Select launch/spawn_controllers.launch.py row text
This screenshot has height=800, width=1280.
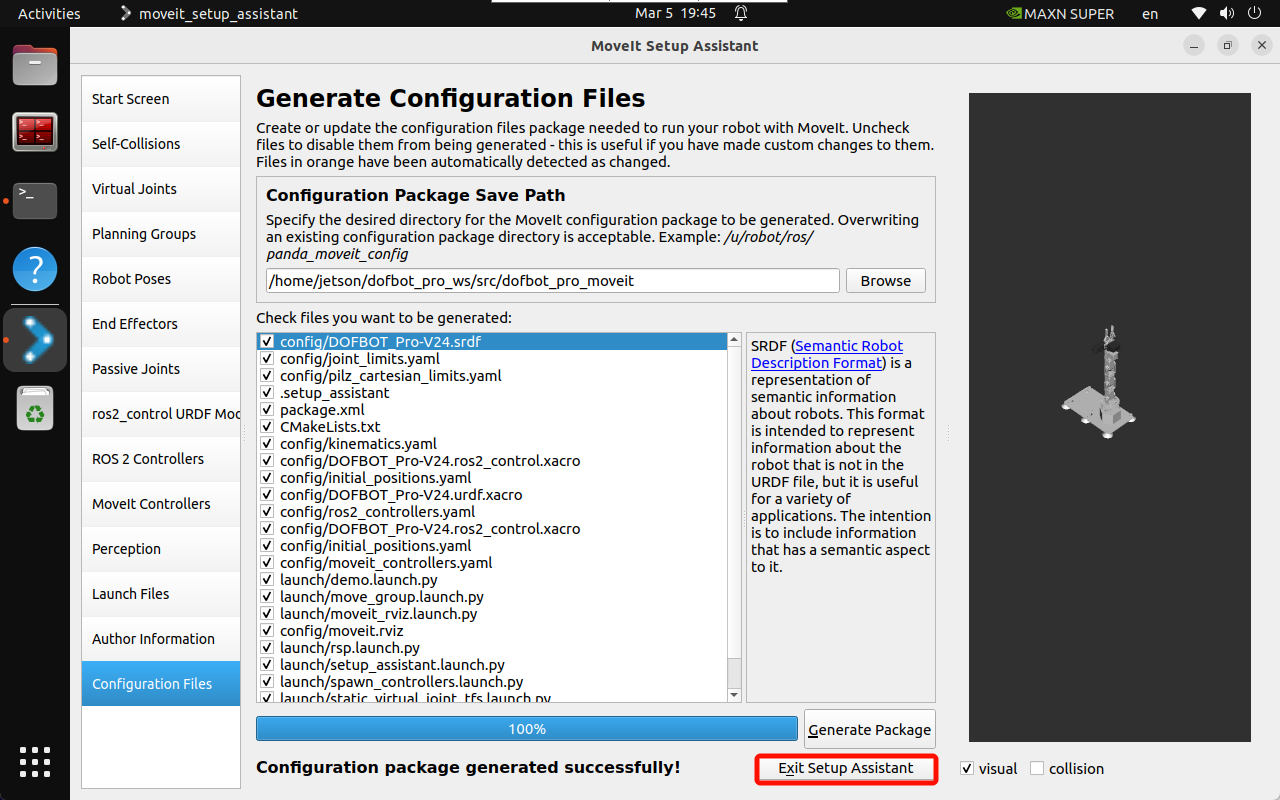point(402,682)
